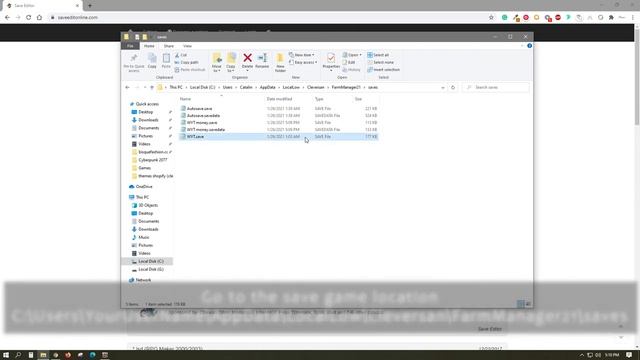Click Paste shortcut in the ribbon
This screenshot has height=360, width=640.
click(x=190, y=70)
